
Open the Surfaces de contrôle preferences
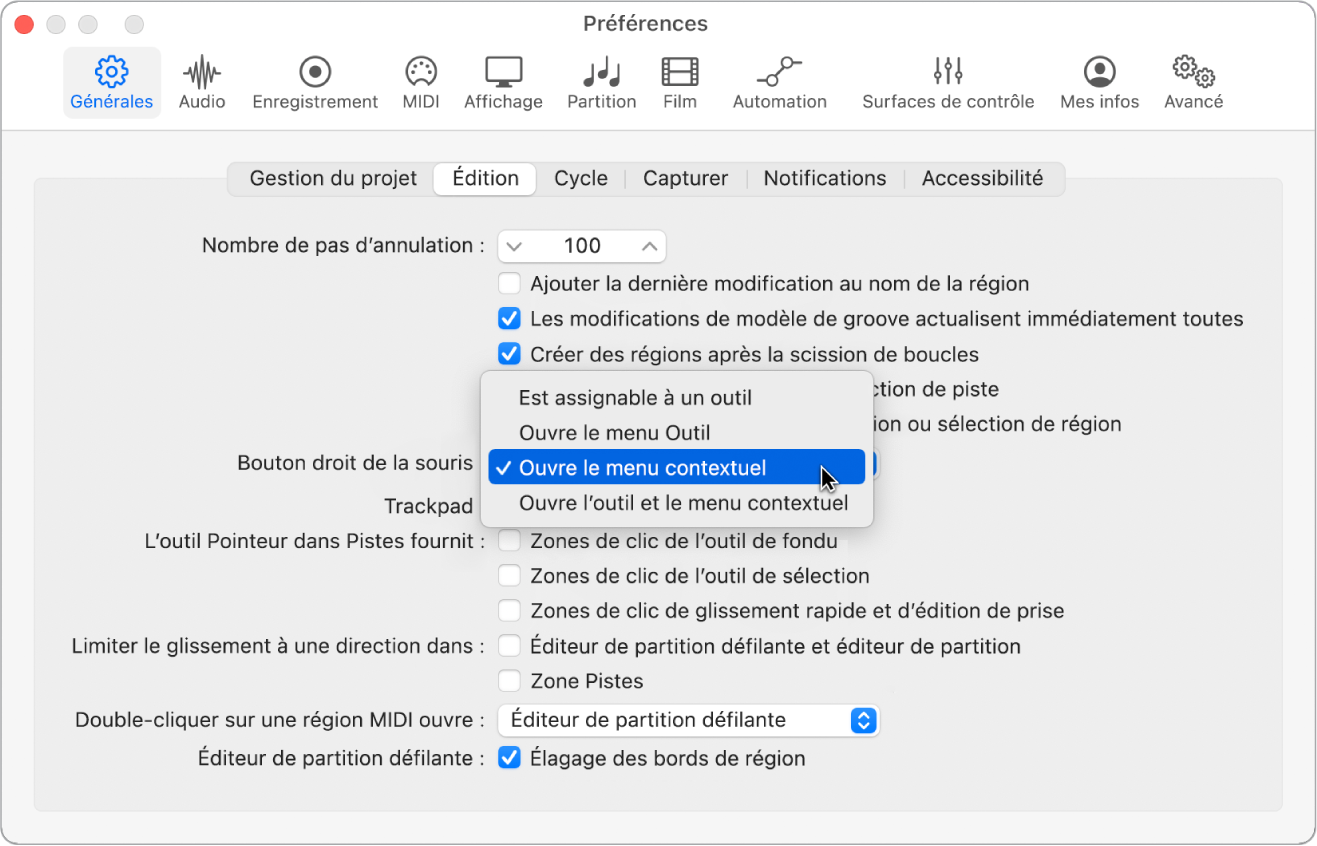pyautogui.click(x=947, y=81)
